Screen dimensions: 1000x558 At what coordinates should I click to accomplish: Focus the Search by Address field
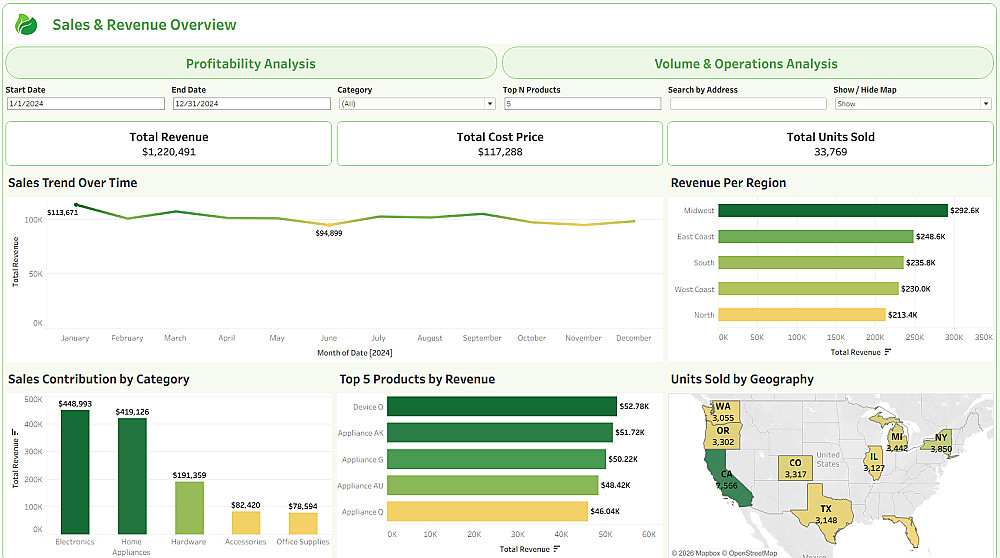[x=748, y=104]
